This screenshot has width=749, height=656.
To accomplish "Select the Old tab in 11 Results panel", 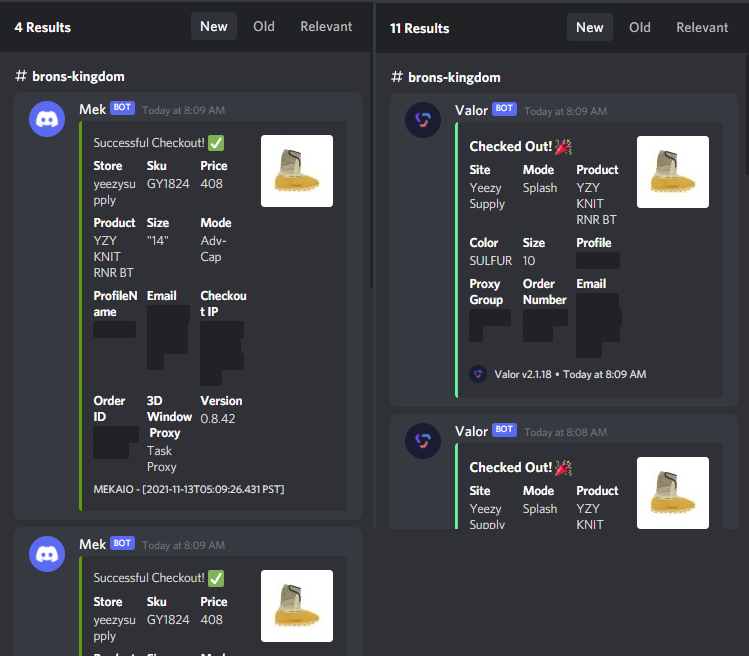I will pos(640,27).
